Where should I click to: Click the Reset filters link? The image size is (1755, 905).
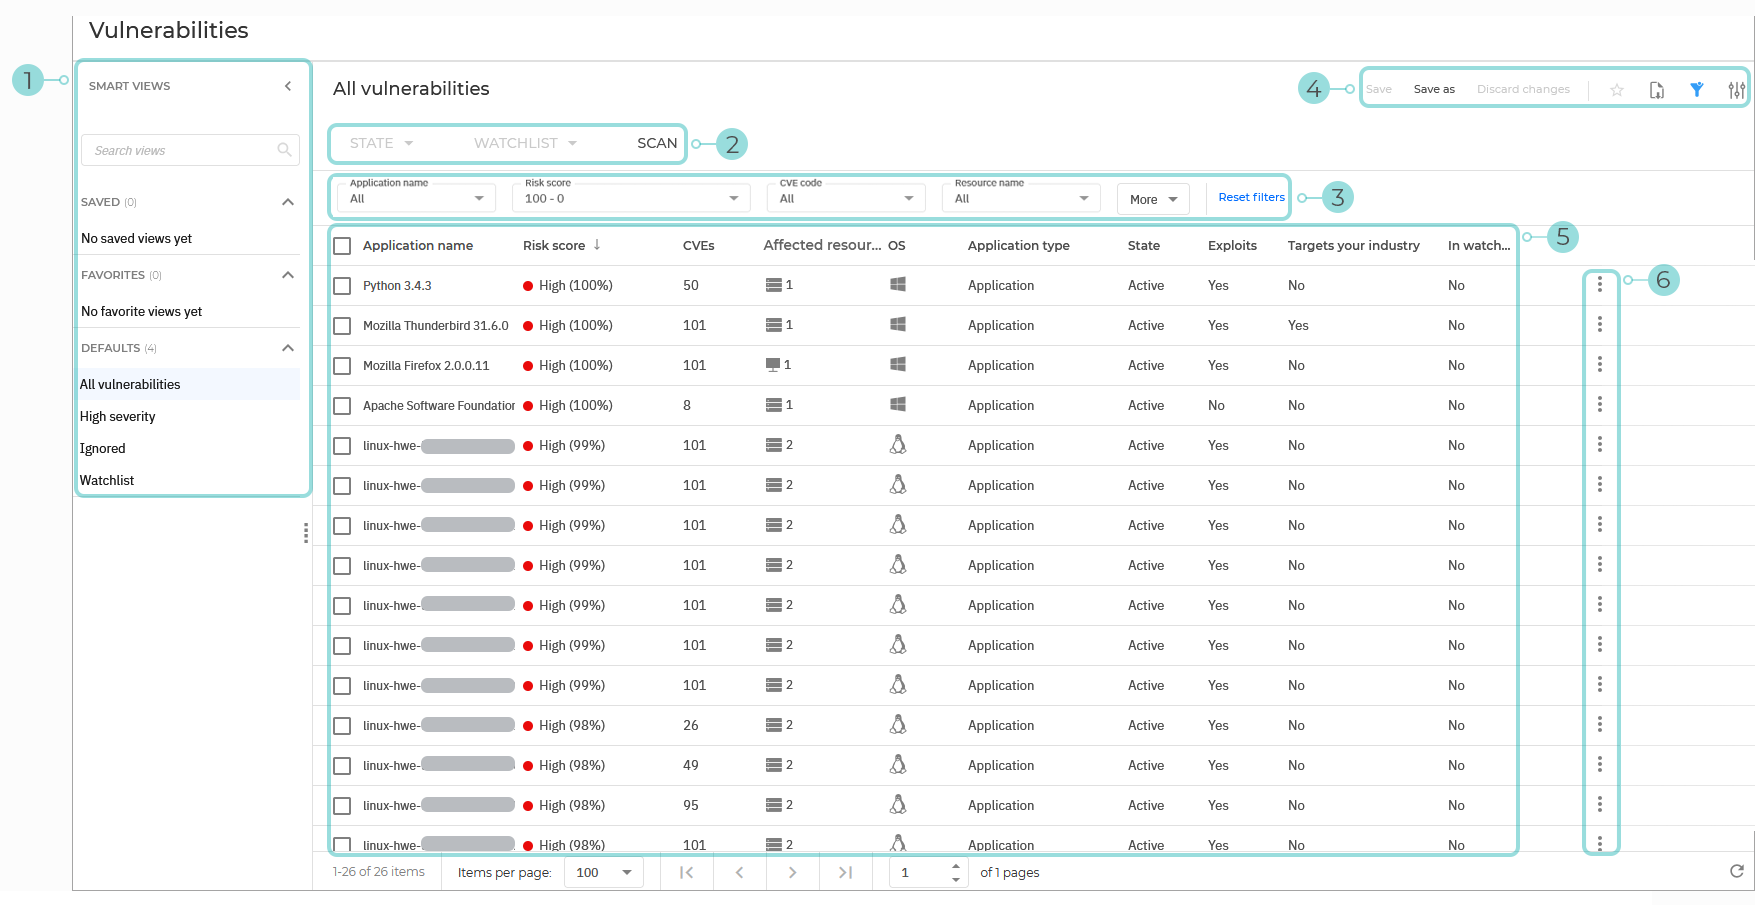[1251, 197]
